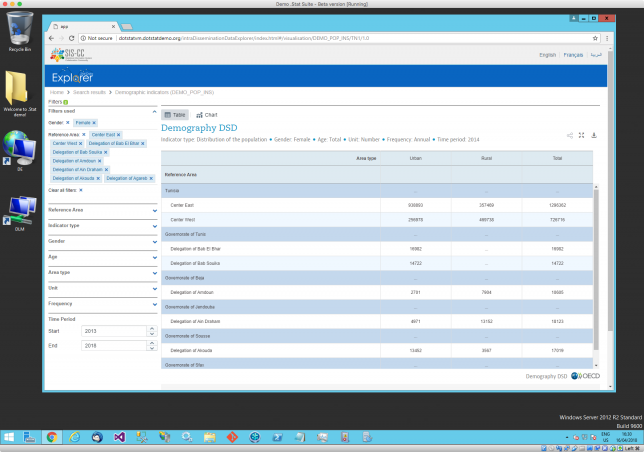Remove the Delegation of Amdoun chip

coord(99,161)
